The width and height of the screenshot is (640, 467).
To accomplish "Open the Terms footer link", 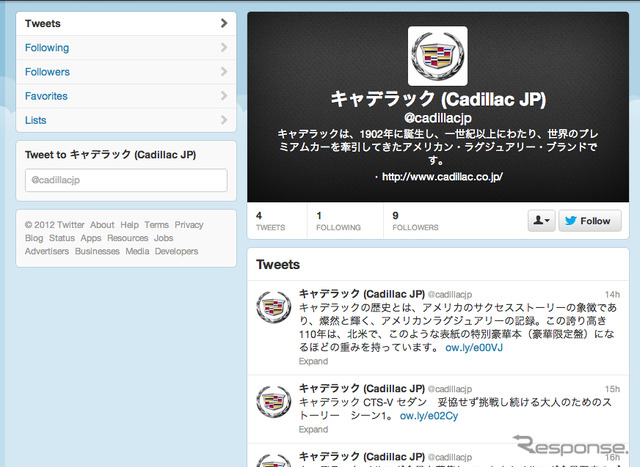I will pyautogui.click(x=156, y=225).
